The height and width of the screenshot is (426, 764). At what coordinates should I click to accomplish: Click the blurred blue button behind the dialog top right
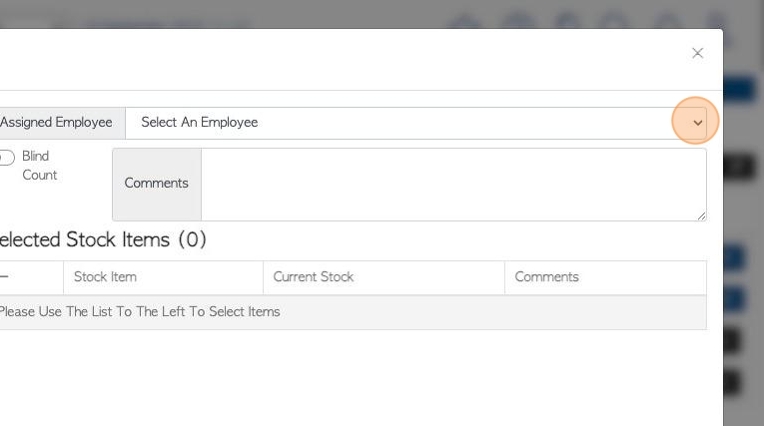(x=739, y=91)
